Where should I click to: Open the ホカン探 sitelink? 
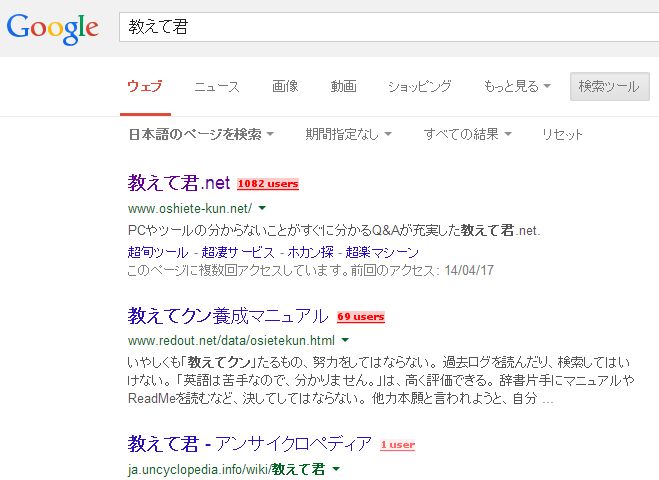[311, 252]
